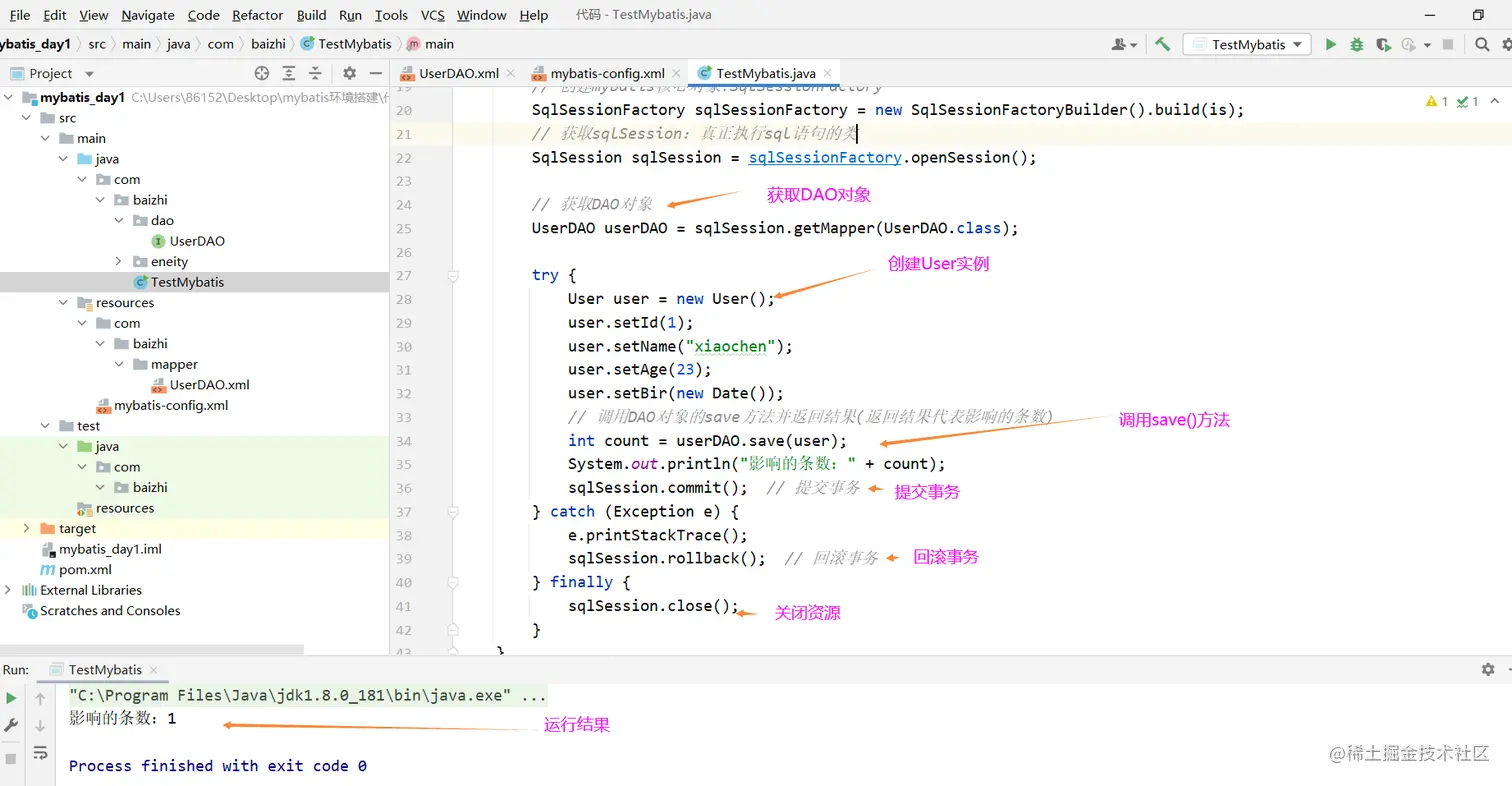Expand the target folder node
Screen dimensions: 1512x786
pyautogui.click(x=27, y=528)
